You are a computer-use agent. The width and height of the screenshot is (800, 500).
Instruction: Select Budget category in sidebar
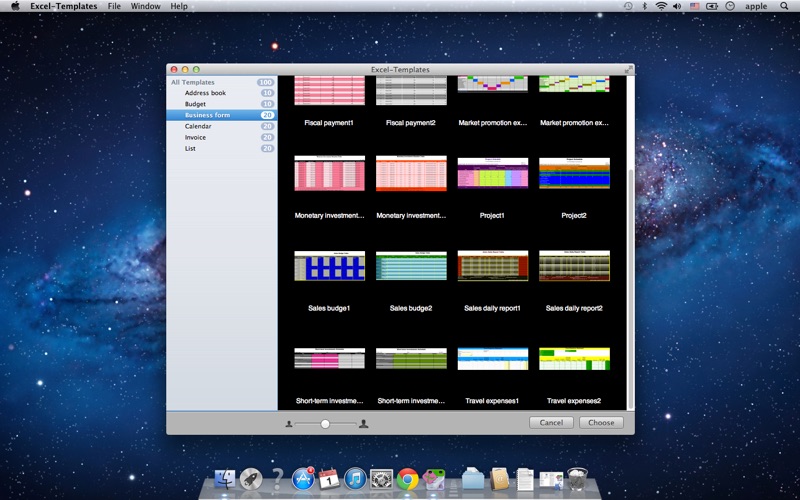(x=222, y=104)
